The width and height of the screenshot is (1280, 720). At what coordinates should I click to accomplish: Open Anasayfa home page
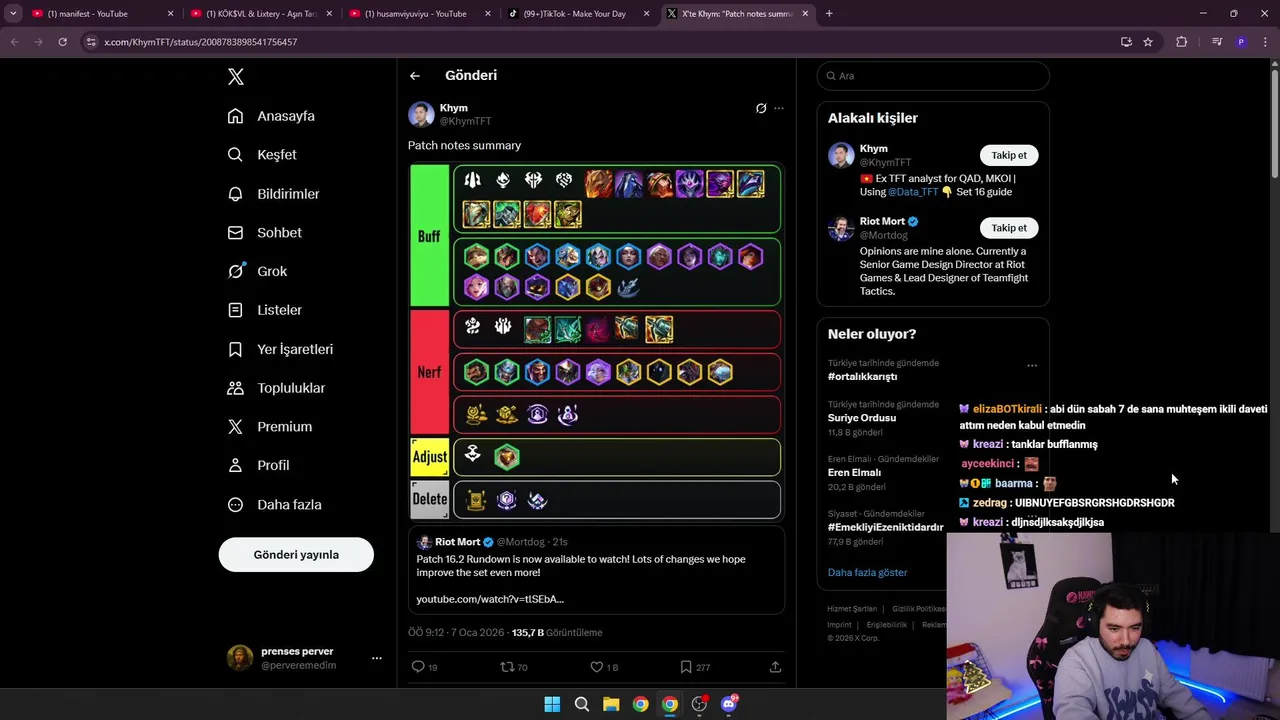tap(271, 116)
